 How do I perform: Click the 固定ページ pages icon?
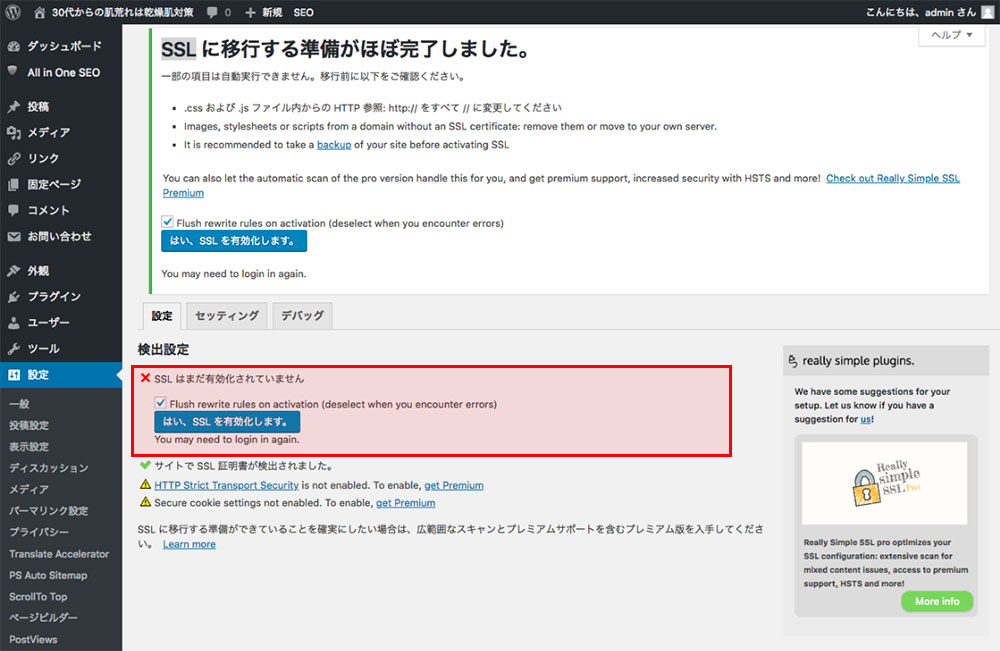click(x=13, y=184)
